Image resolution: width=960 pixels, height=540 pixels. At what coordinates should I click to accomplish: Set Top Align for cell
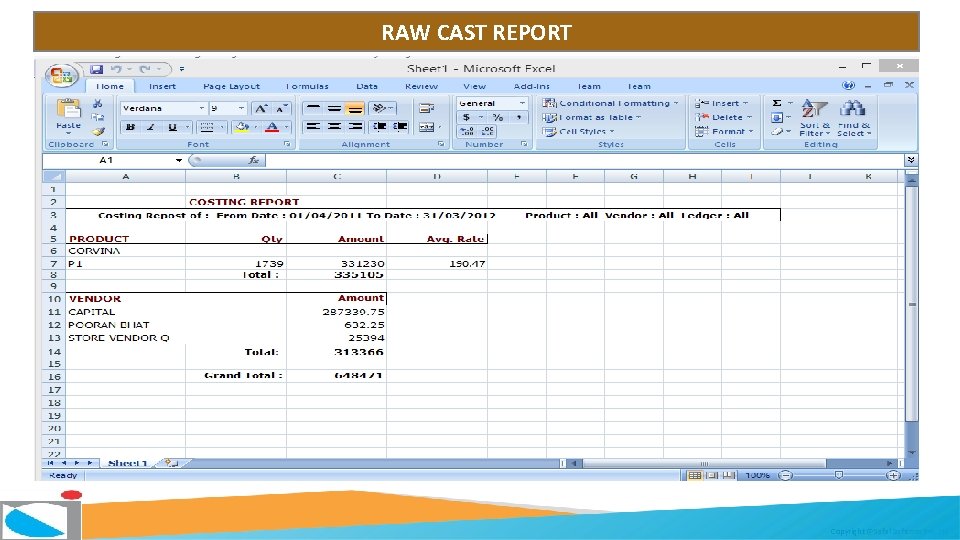click(x=313, y=108)
